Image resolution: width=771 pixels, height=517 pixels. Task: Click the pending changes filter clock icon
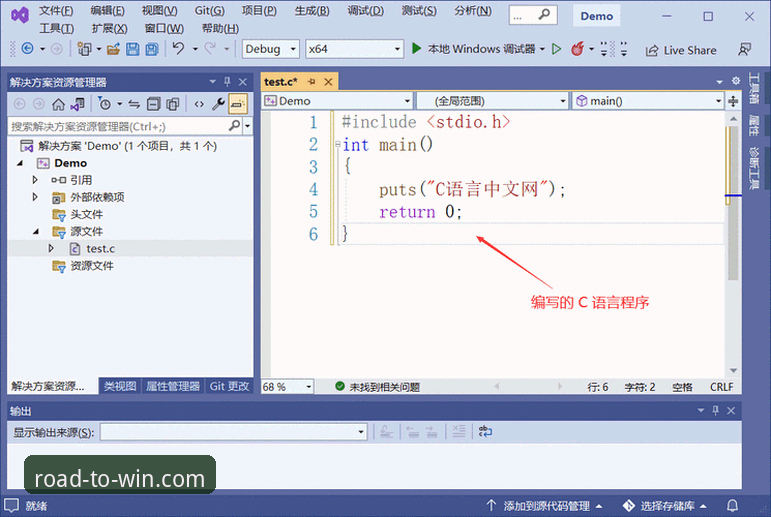pyautogui.click(x=104, y=104)
